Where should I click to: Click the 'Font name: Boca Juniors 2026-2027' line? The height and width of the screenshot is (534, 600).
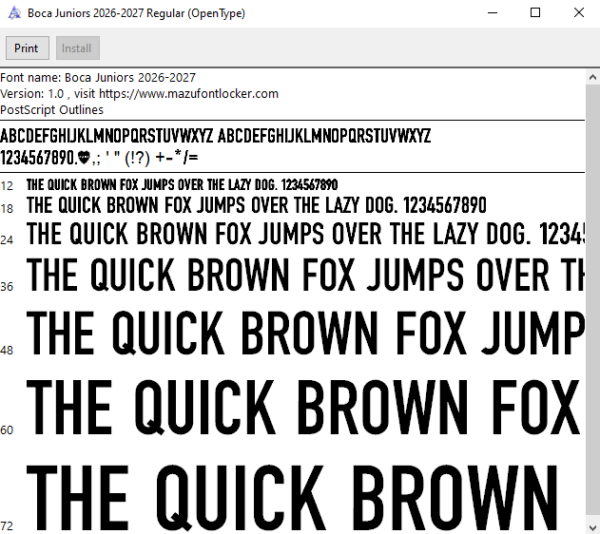[x=98, y=78]
